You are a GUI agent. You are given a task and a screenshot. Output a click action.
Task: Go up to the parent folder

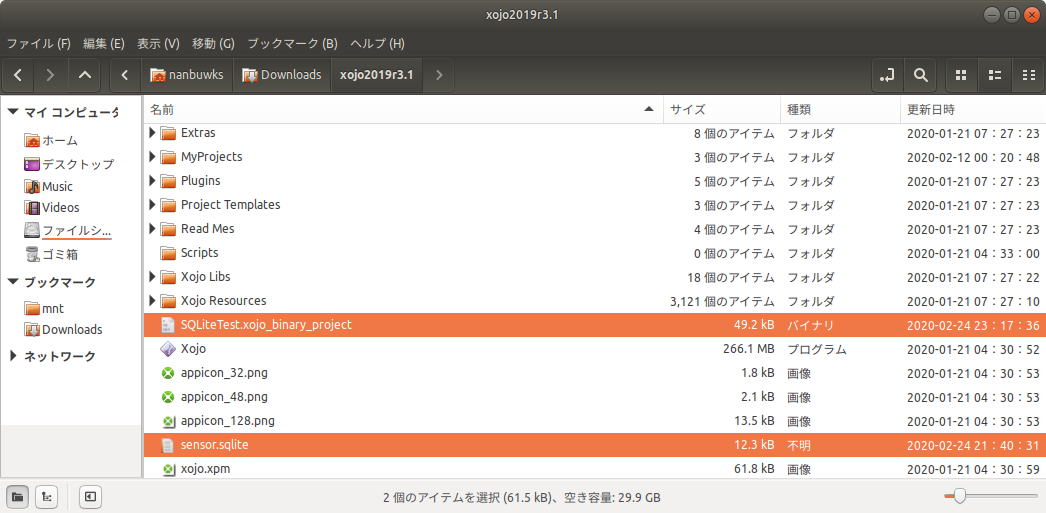(85, 75)
